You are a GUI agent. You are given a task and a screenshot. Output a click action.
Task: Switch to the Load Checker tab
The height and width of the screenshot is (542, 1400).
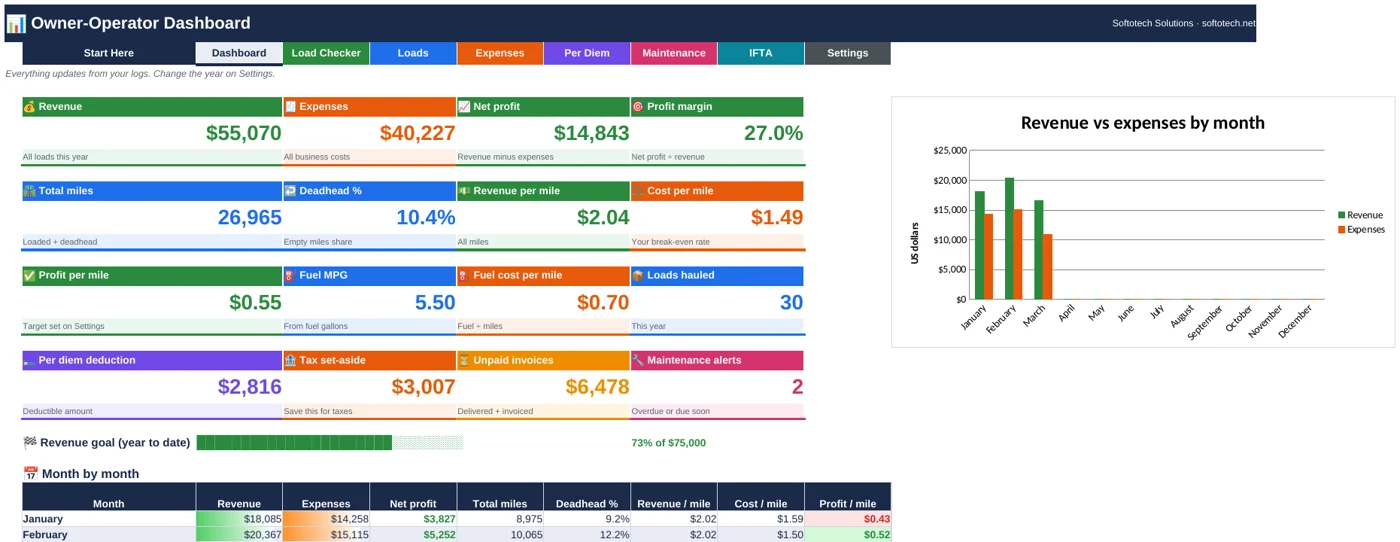pos(326,53)
